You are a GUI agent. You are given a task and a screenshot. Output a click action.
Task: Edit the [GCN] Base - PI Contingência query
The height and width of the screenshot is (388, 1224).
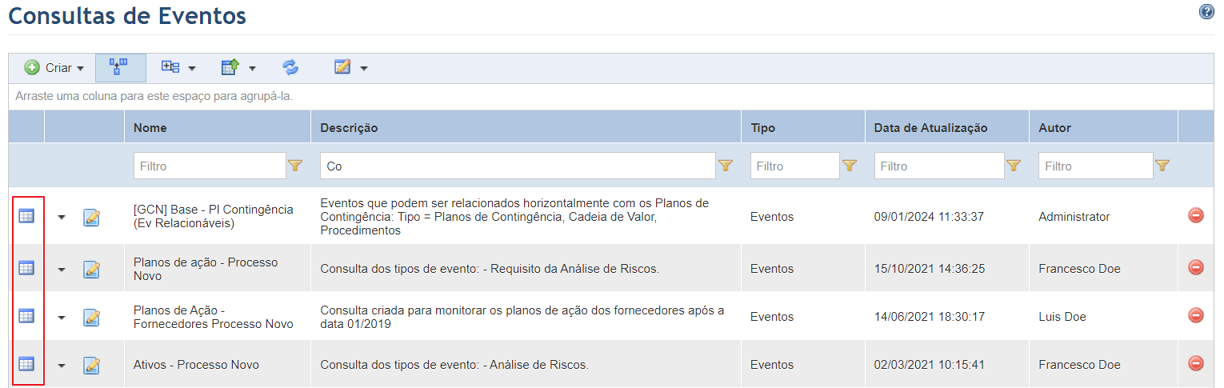click(x=92, y=217)
